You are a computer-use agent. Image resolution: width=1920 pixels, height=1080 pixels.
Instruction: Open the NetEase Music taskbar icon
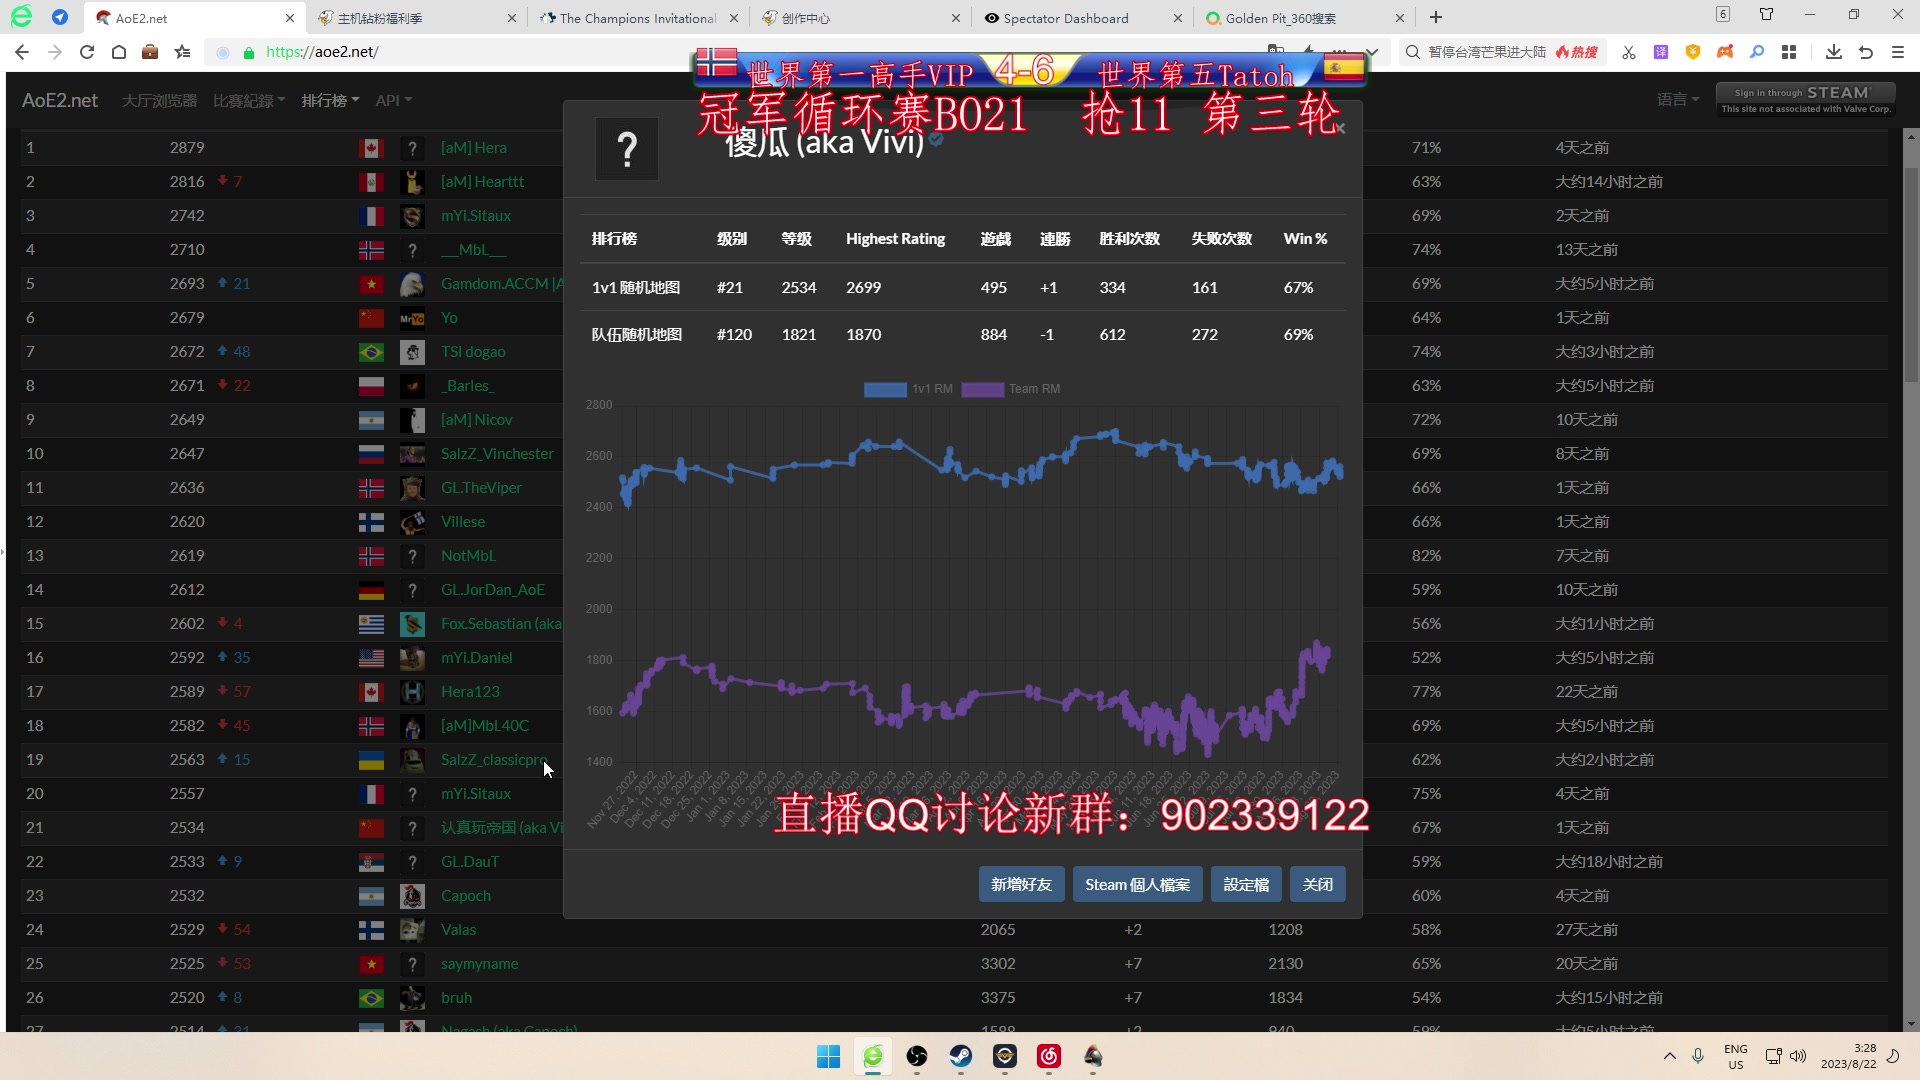[x=1049, y=1056]
